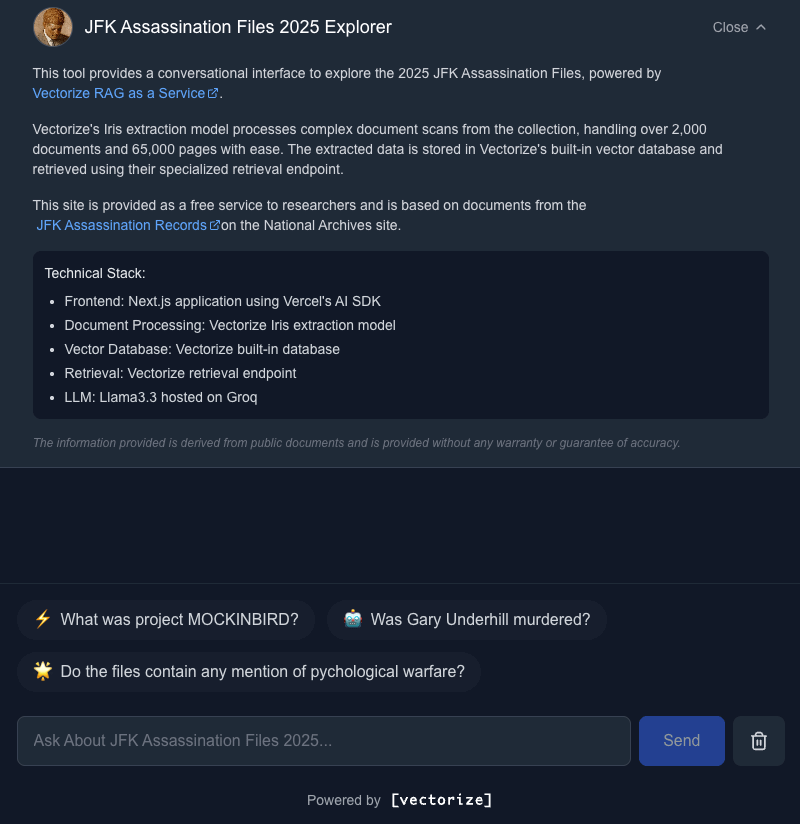Image resolution: width=800 pixels, height=824 pixels.
Task: Click the JFK Assassination Files 2025 Explorer title
Action: click(238, 27)
